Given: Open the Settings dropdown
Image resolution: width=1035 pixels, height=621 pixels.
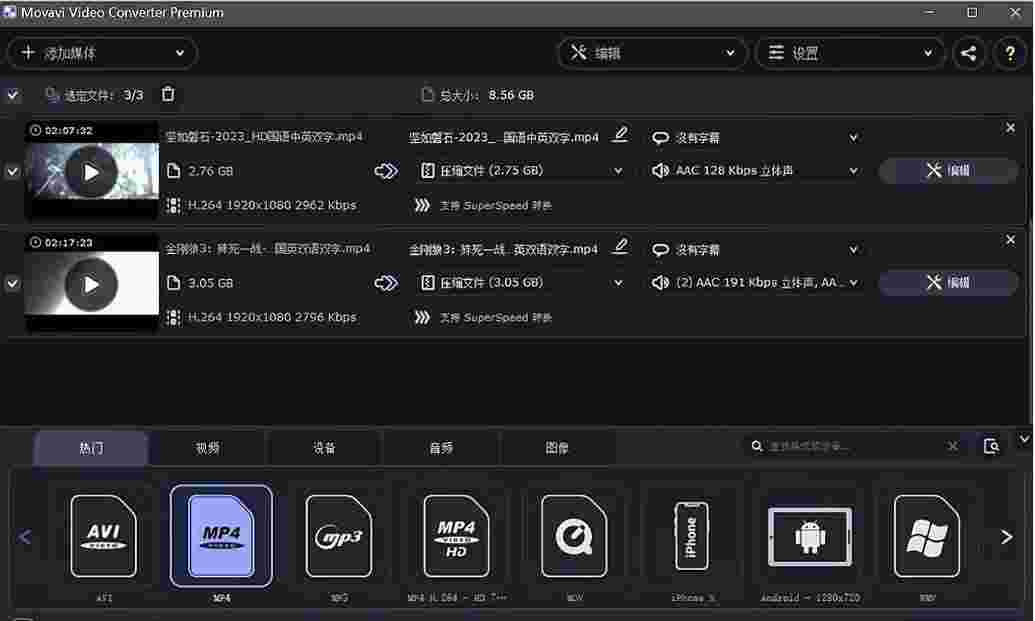Looking at the screenshot, I should [850, 53].
